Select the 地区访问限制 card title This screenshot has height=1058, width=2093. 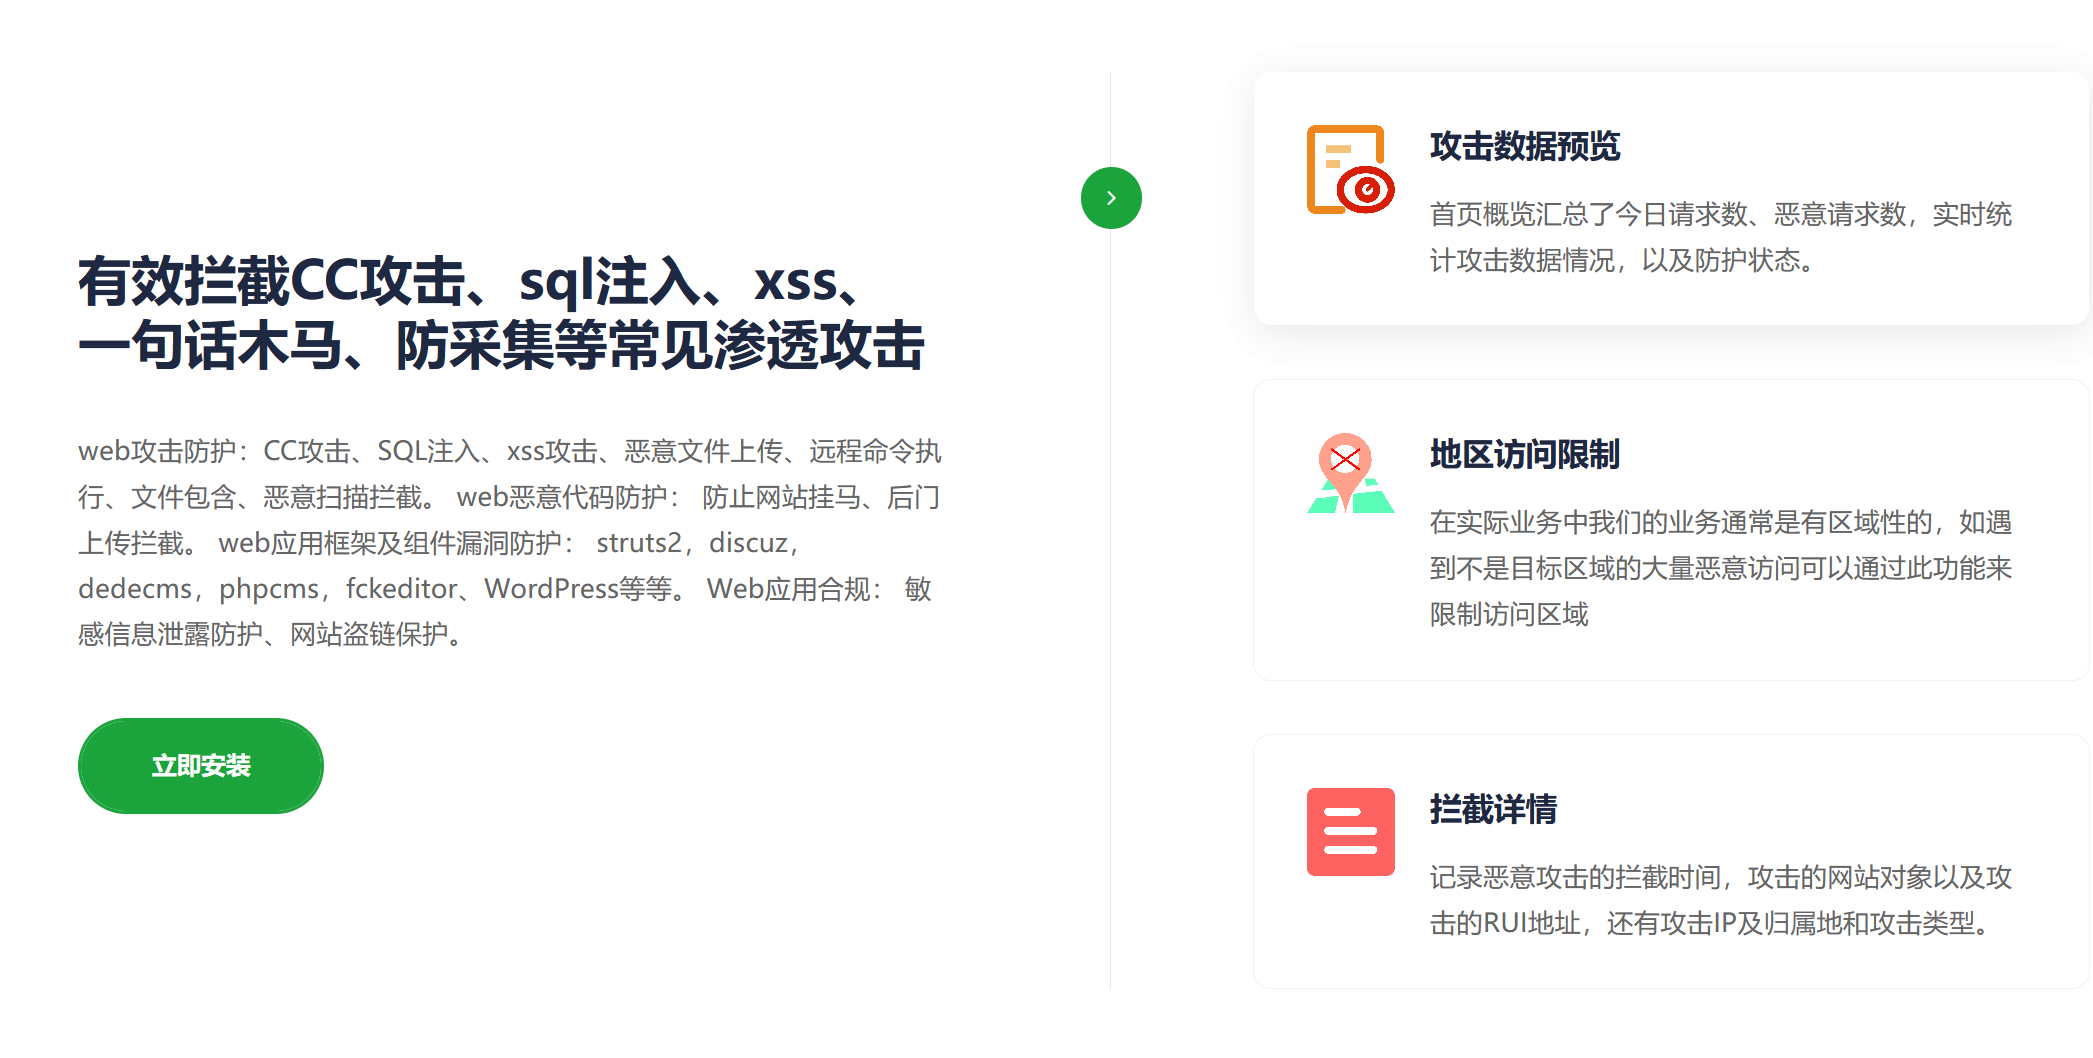pyautogui.click(x=1525, y=454)
